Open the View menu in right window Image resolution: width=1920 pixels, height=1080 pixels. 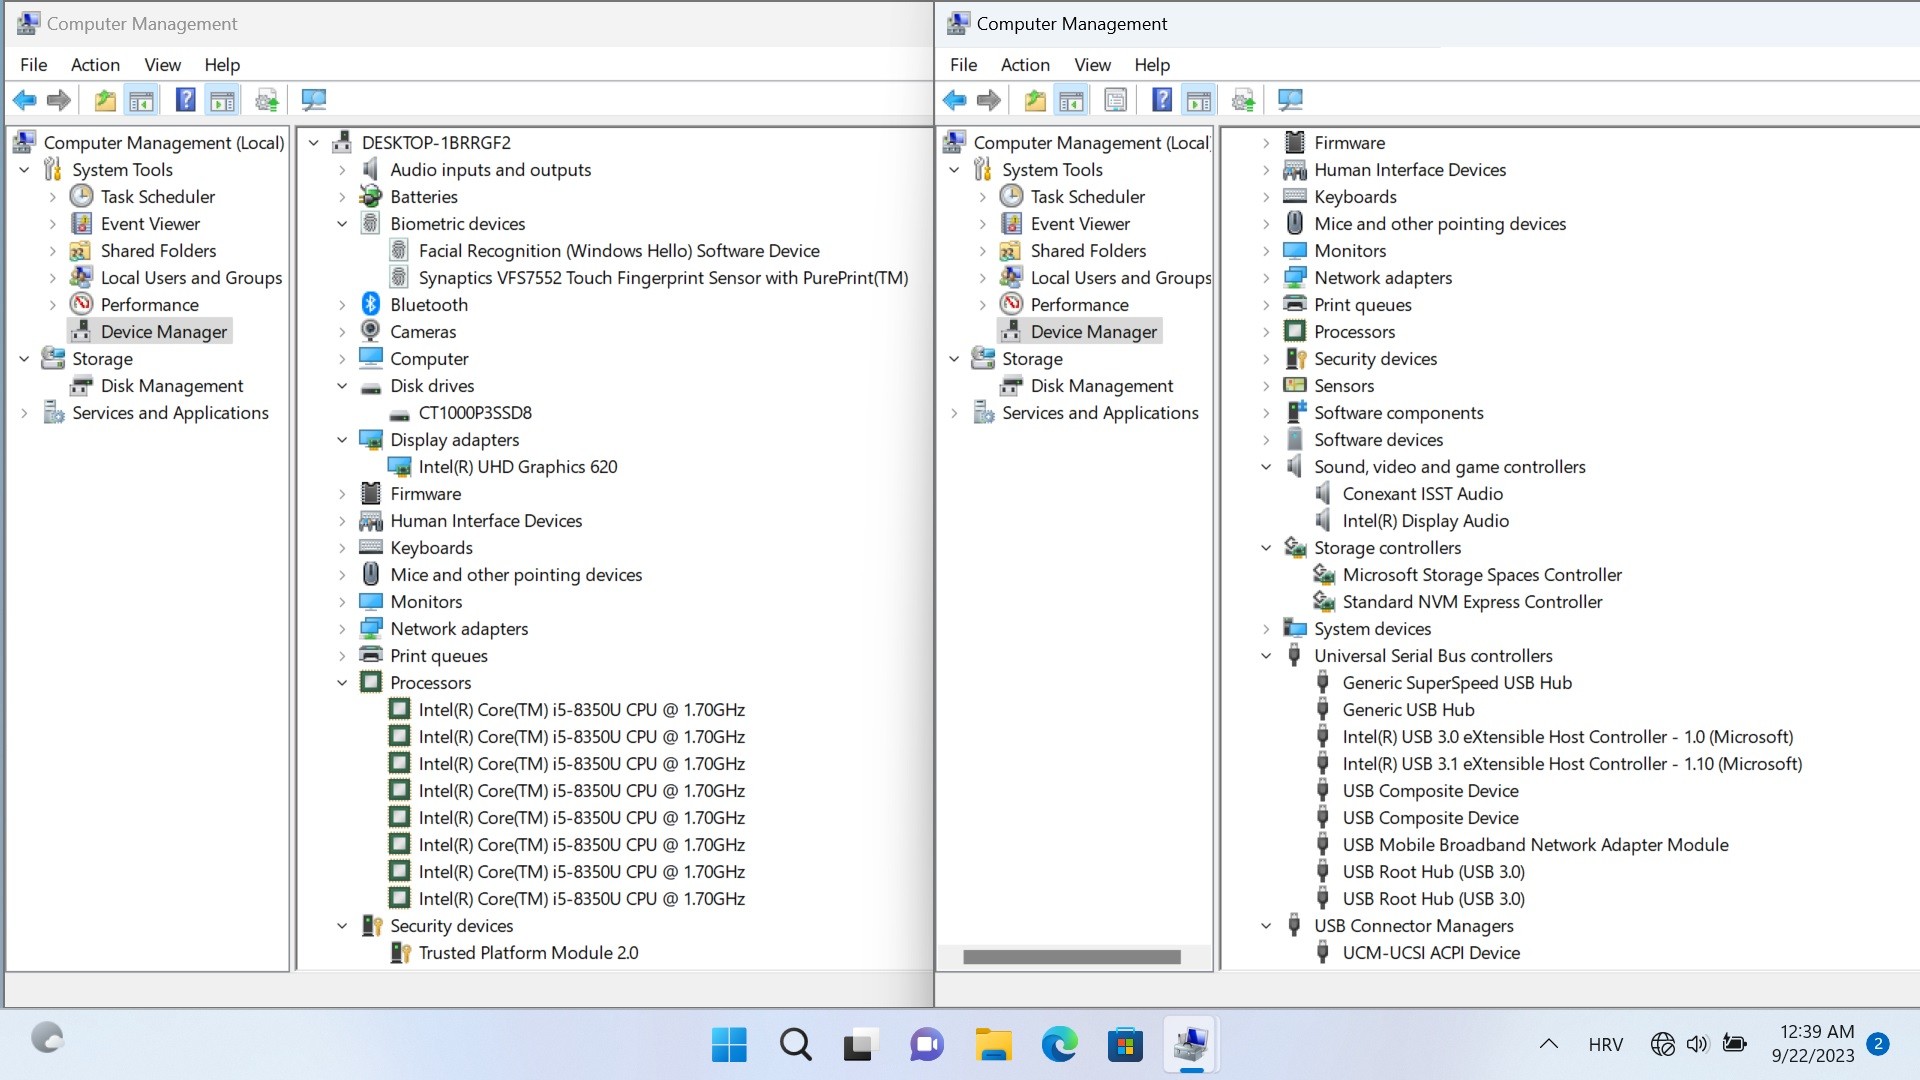tap(1092, 65)
